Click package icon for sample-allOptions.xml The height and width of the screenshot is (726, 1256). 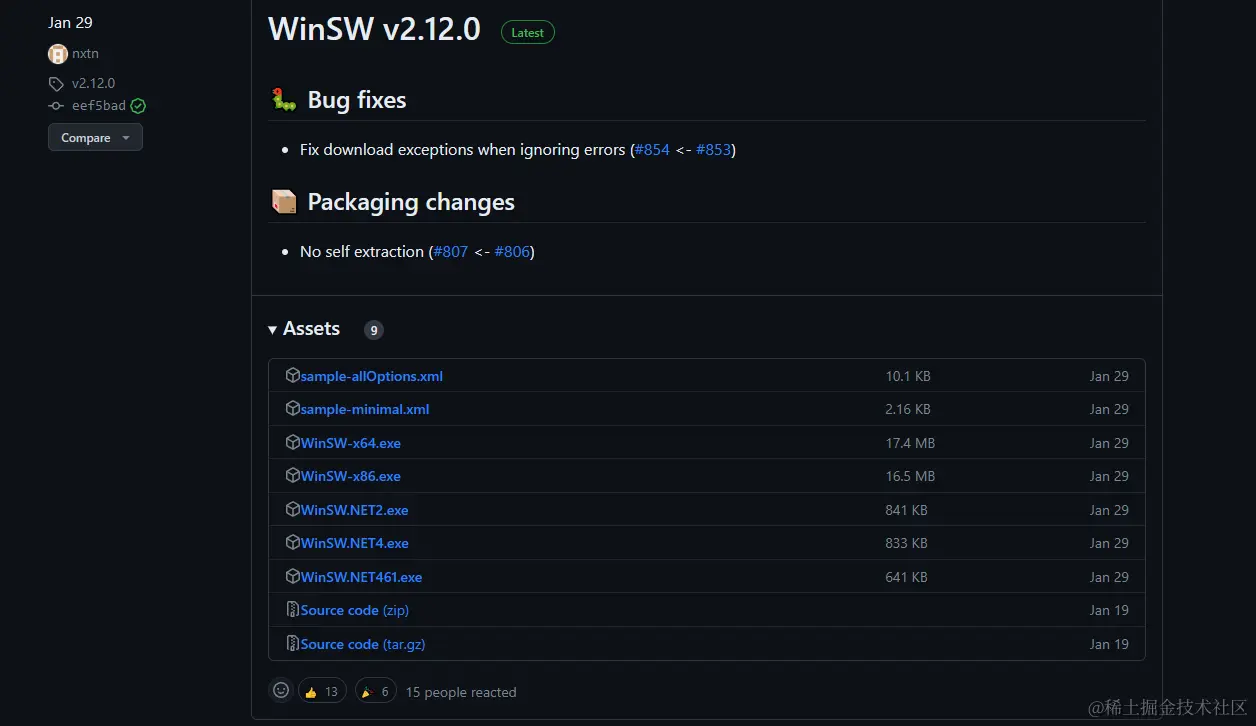[x=293, y=376]
